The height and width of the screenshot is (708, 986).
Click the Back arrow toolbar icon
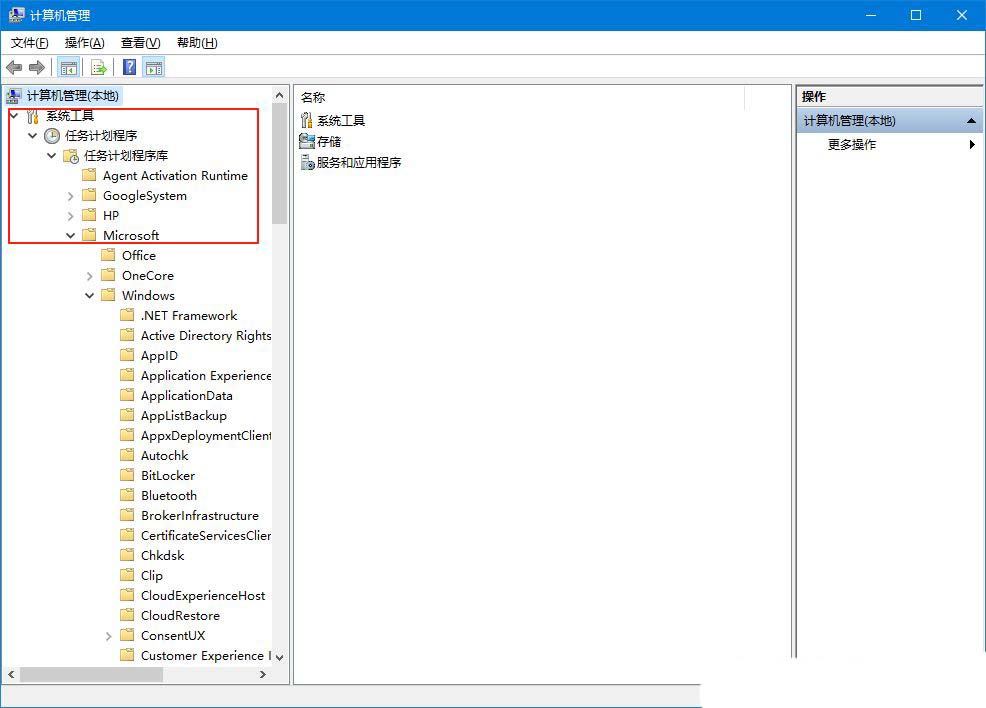tap(14, 67)
